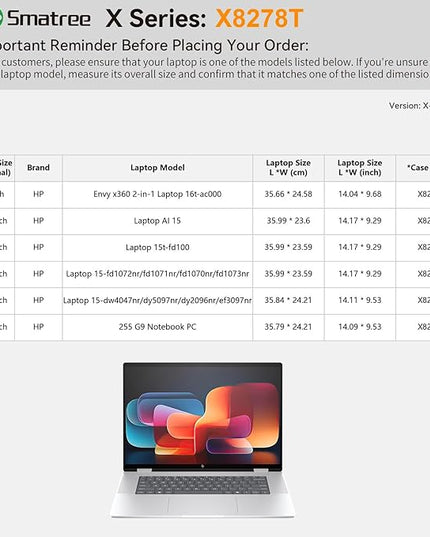Click the 35.66 * 24.58 cm size cell
The image size is (430, 537).
(x=288, y=194)
